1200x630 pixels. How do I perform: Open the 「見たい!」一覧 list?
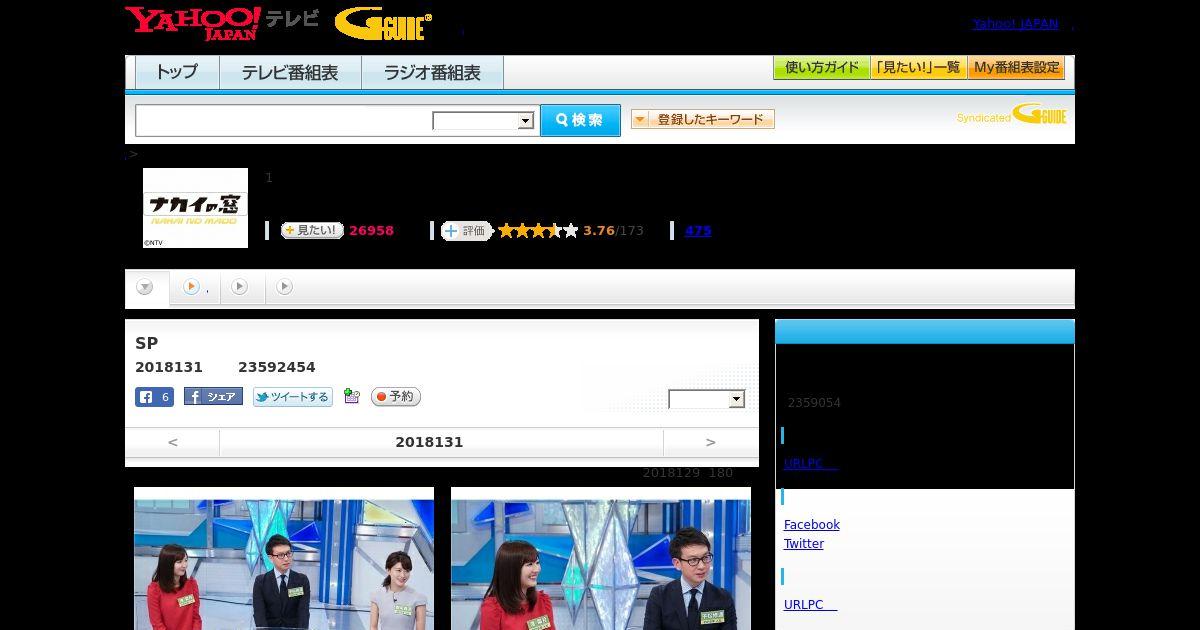(919, 68)
